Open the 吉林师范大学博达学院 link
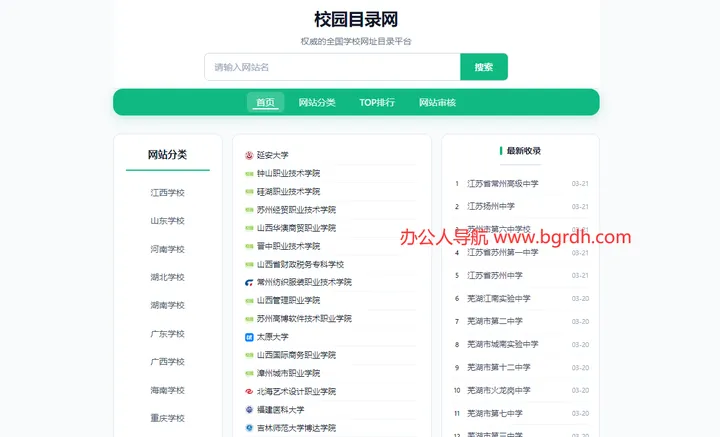The width and height of the screenshot is (720, 437). [x=296, y=428]
